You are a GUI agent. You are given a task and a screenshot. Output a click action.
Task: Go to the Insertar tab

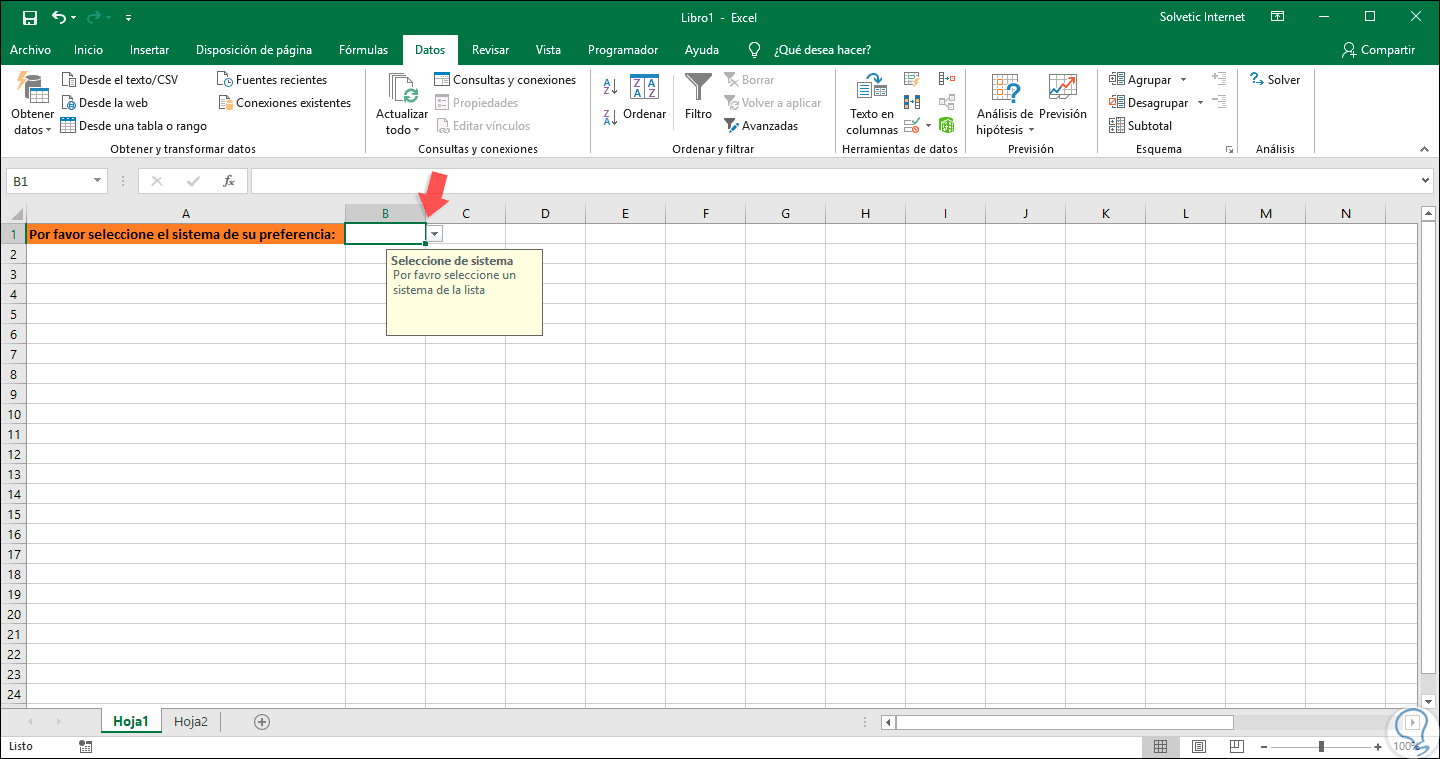point(150,50)
